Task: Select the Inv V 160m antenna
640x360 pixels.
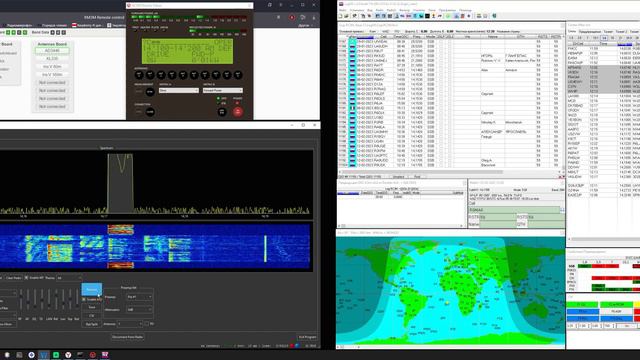Action: pos(52,75)
